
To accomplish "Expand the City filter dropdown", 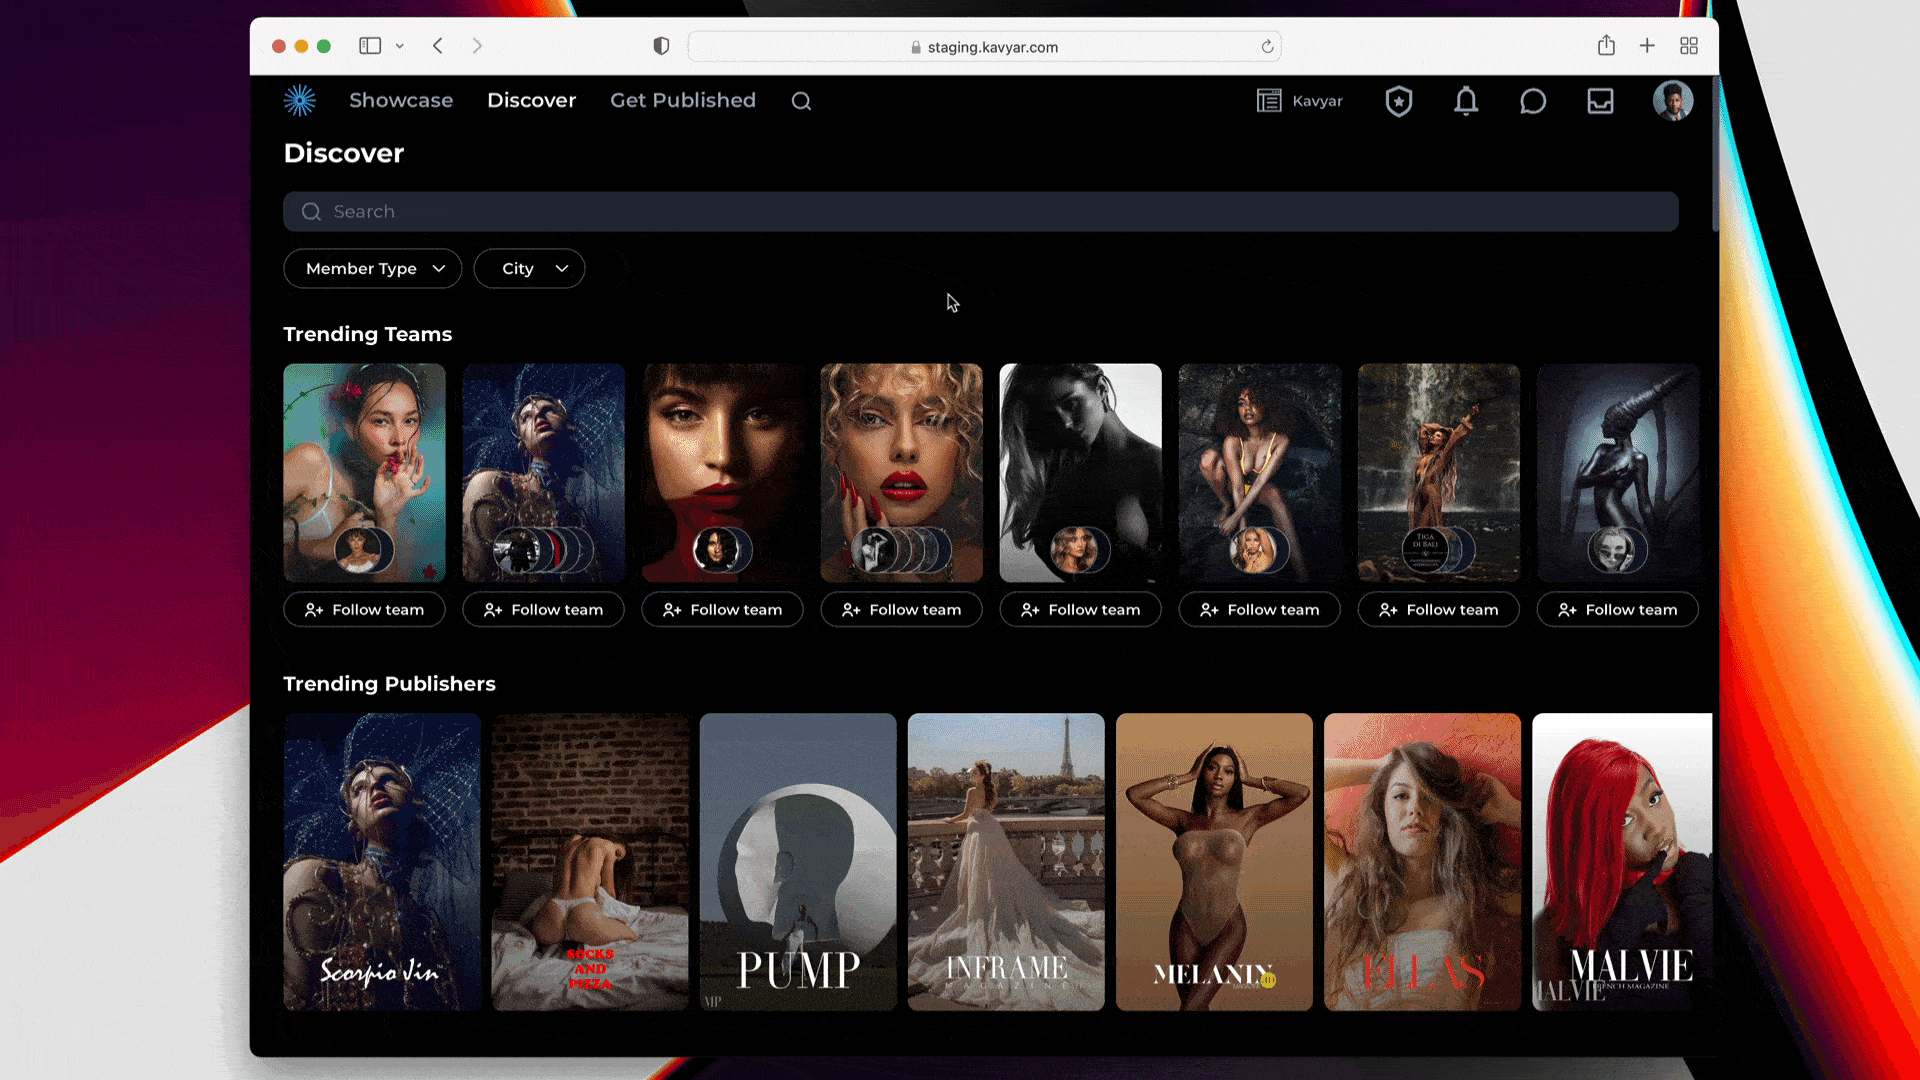I will coord(529,269).
